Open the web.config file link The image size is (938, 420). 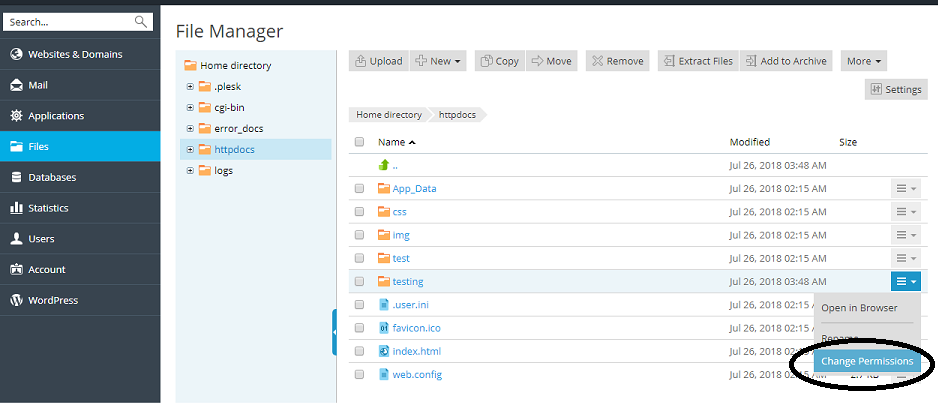(x=417, y=375)
